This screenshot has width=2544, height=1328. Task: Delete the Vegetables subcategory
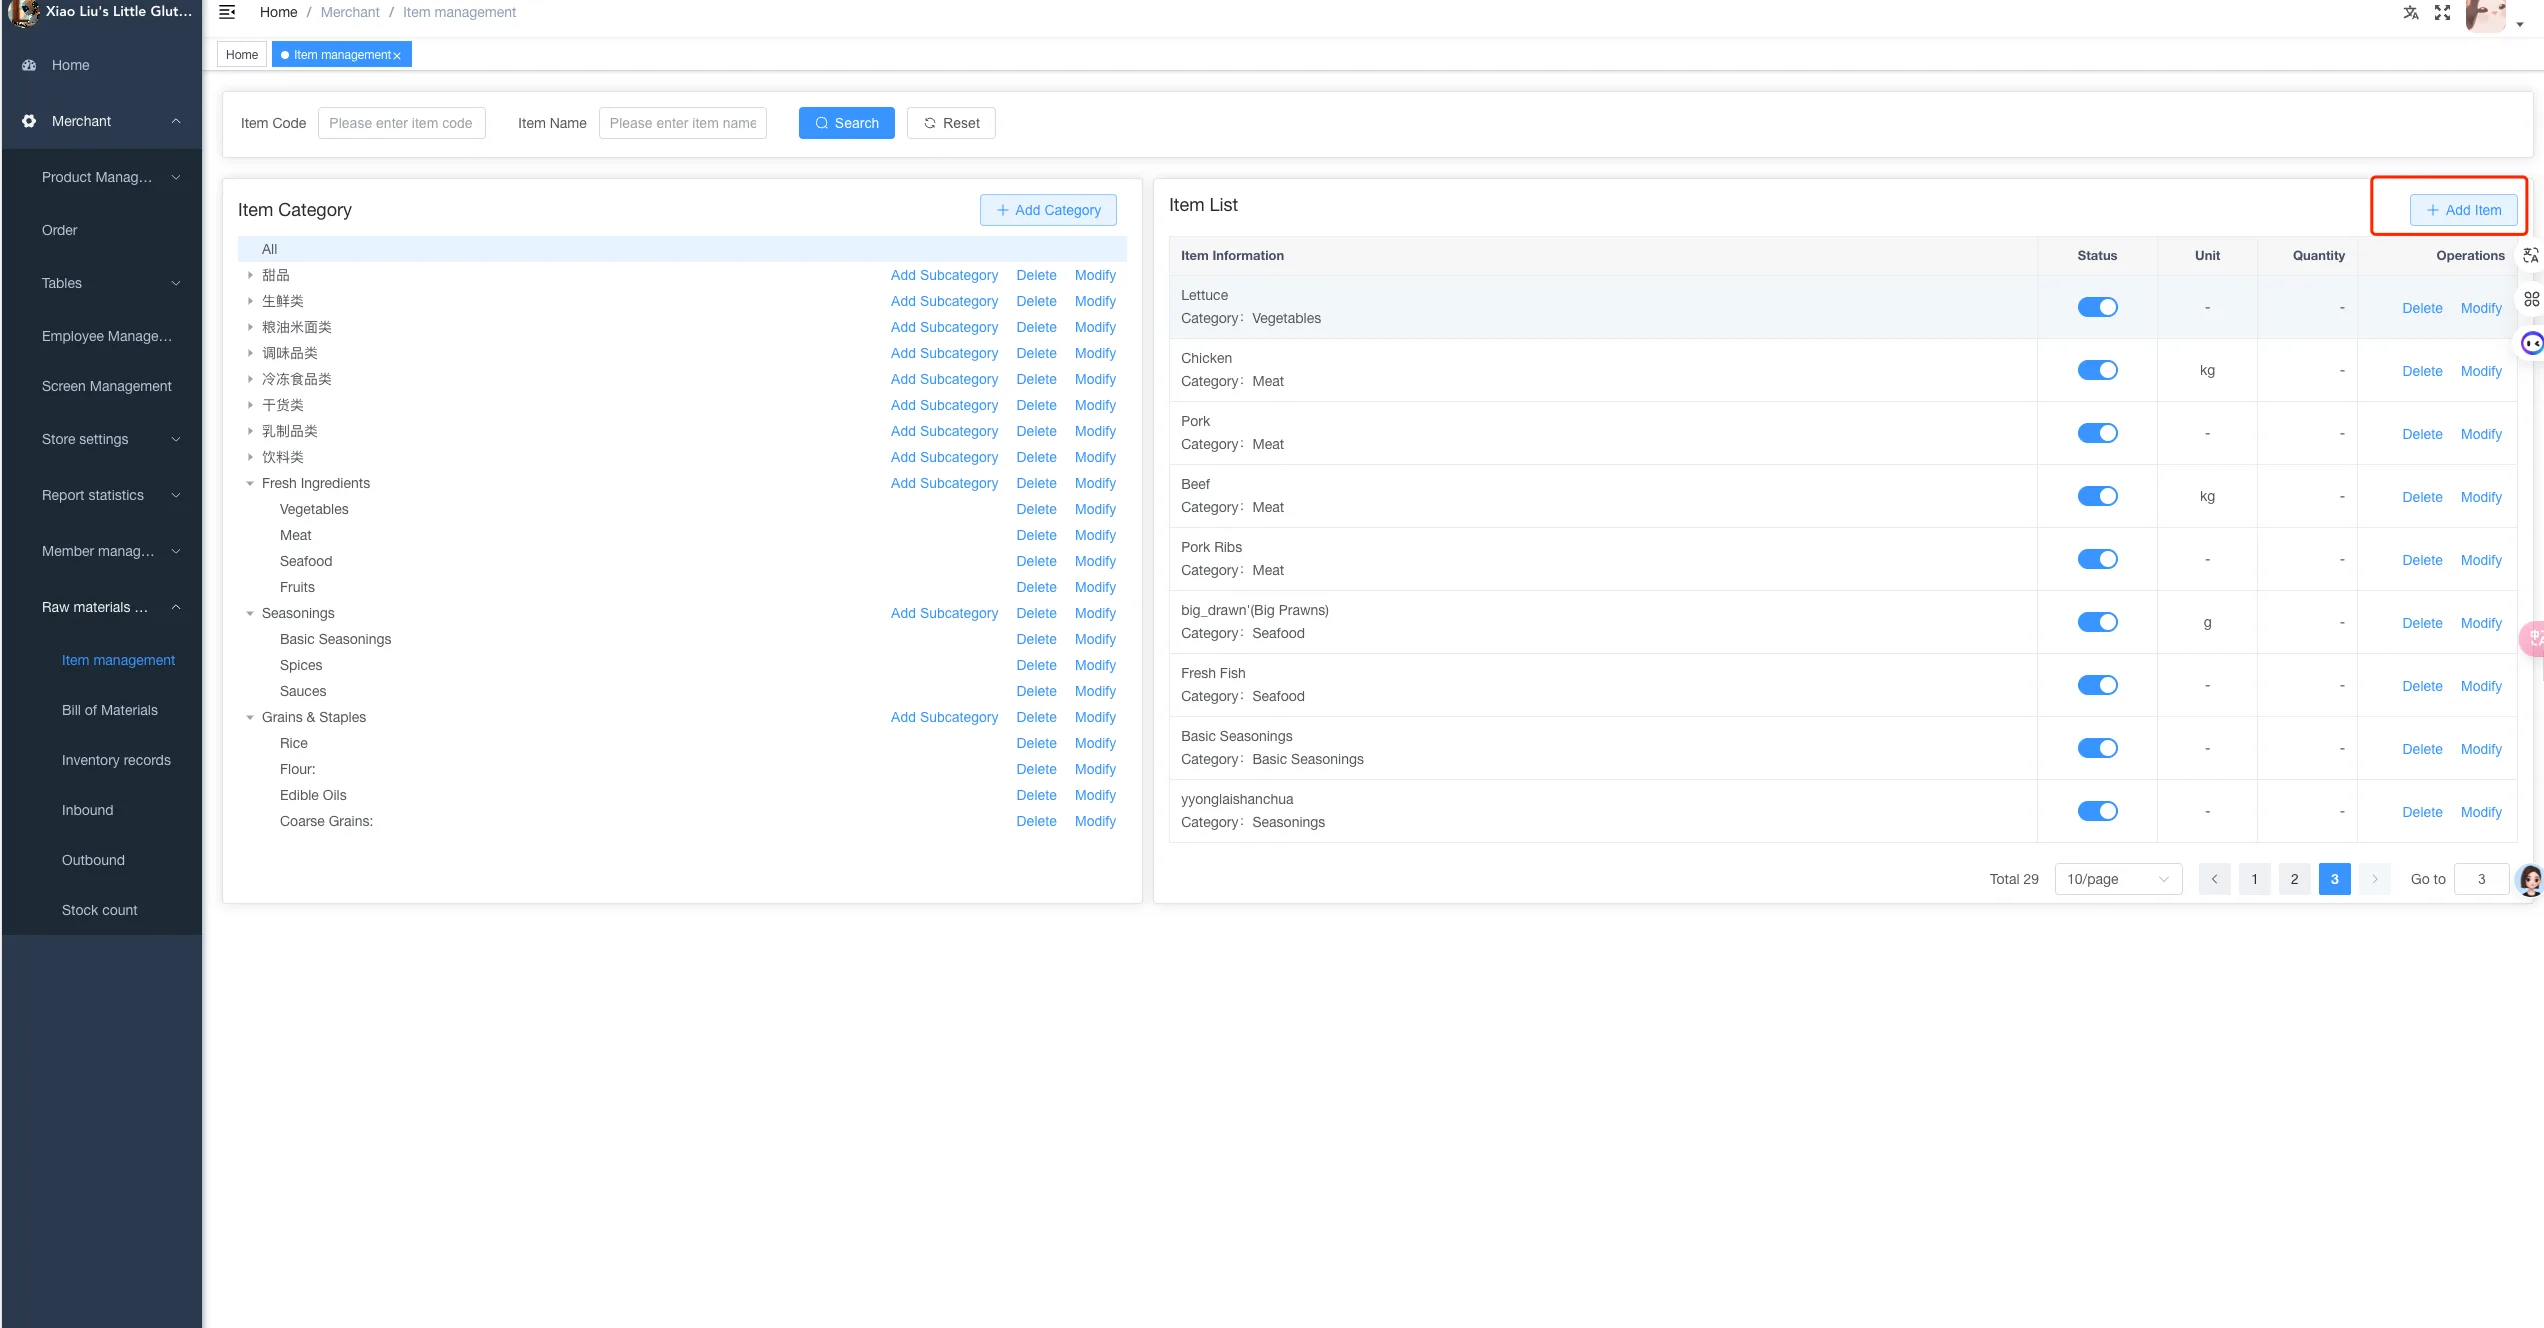pos(1036,509)
